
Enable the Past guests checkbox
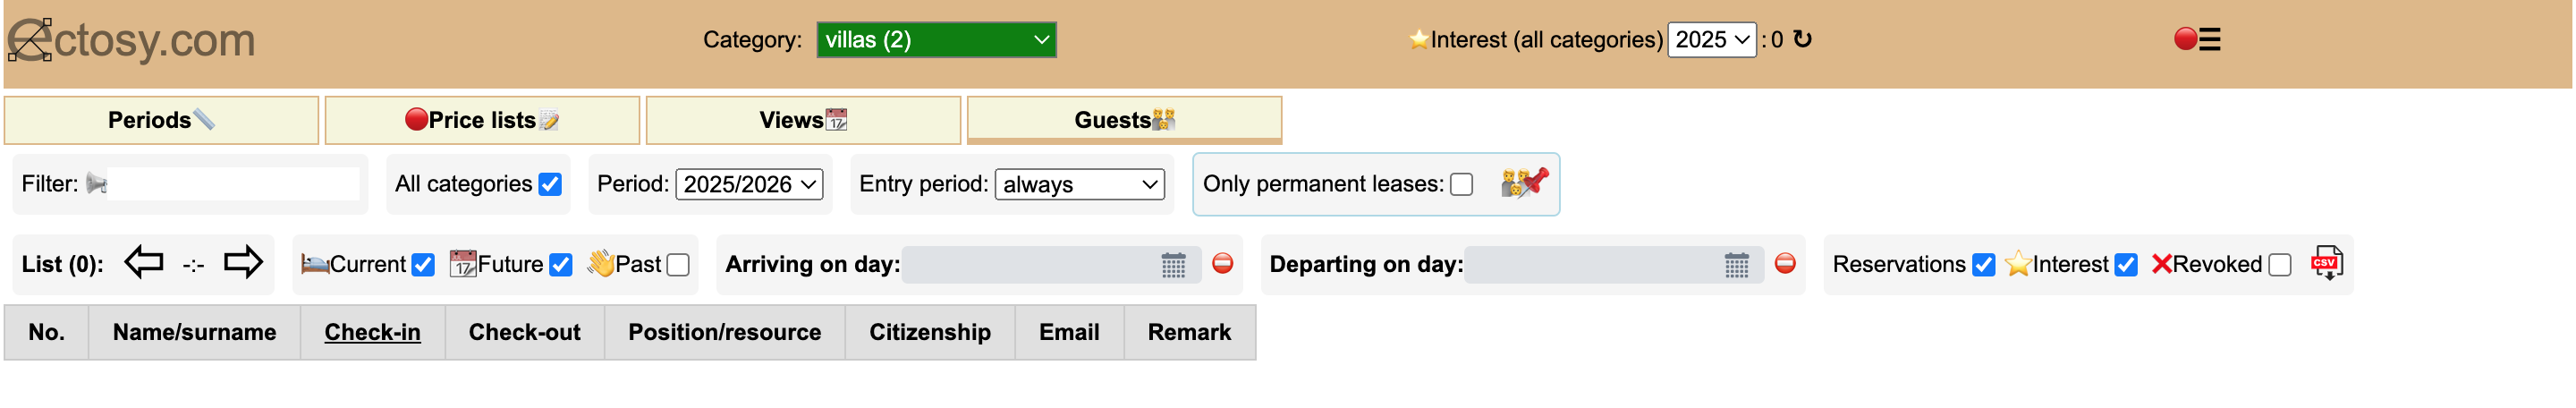coord(678,265)
